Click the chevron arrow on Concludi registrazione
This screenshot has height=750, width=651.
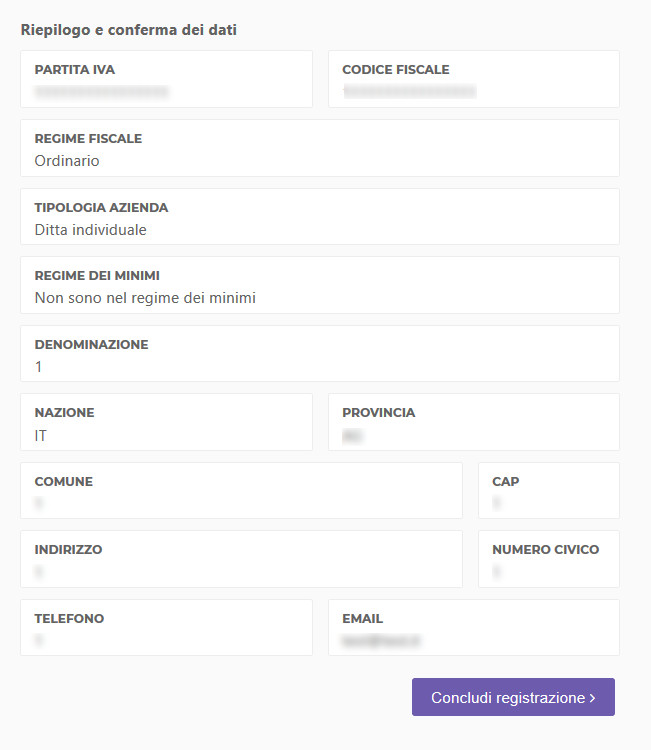point(593,698)
